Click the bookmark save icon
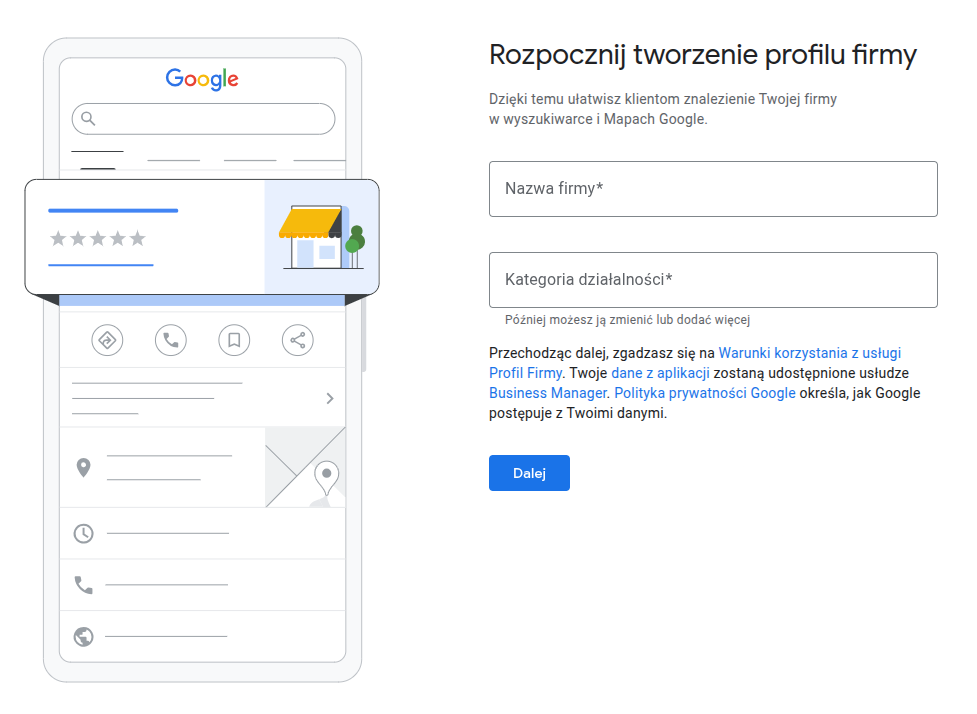Screen dimensions: 977x714 (233, 340)
